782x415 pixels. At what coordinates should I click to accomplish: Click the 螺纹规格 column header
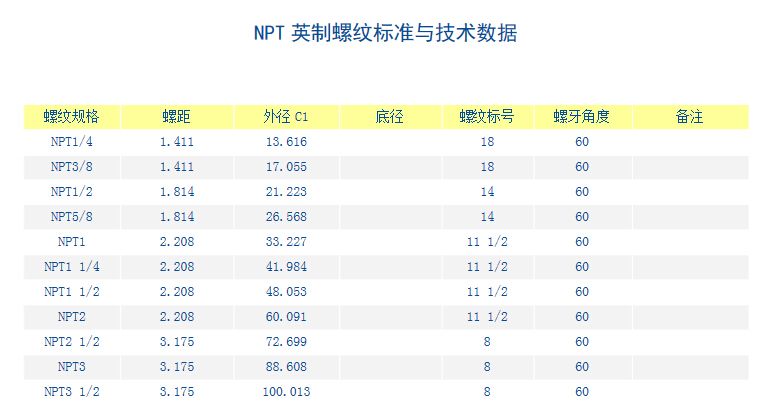point(71,117)
